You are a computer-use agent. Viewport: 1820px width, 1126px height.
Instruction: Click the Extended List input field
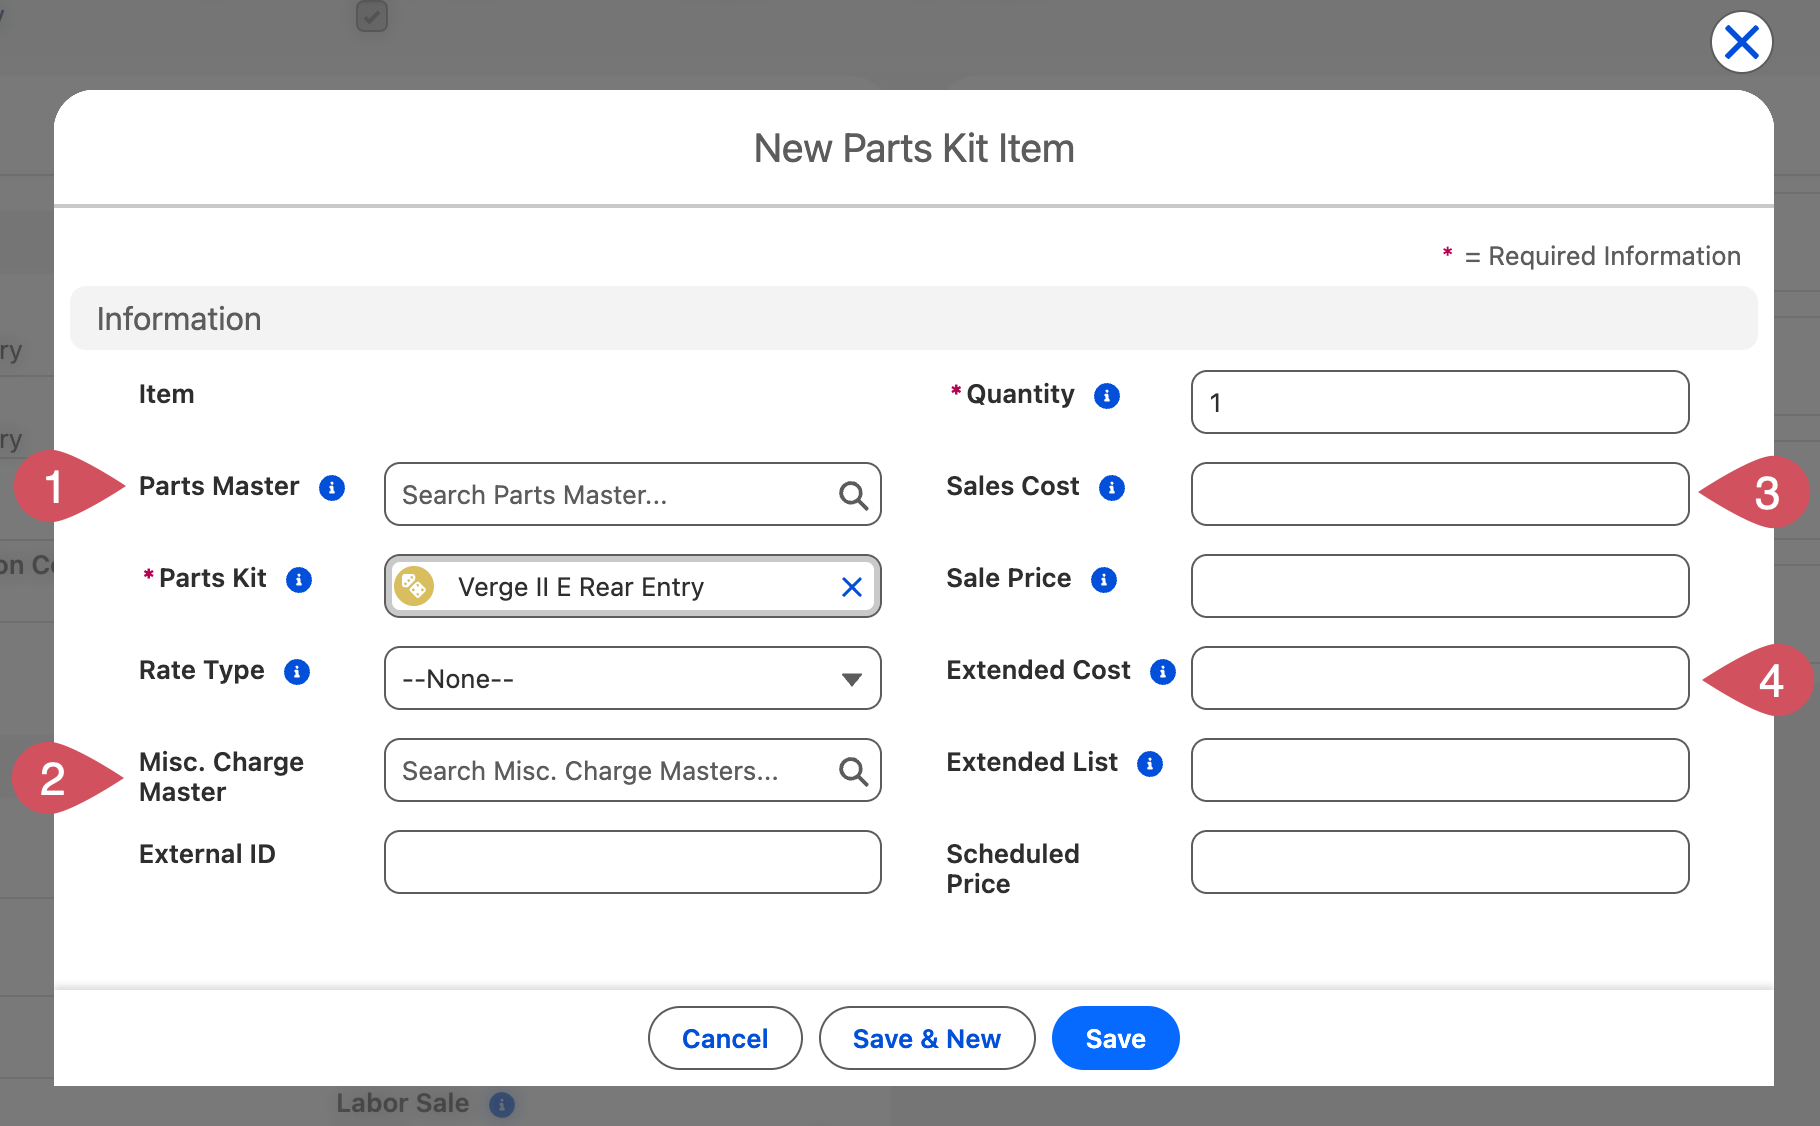point(1440,770)
